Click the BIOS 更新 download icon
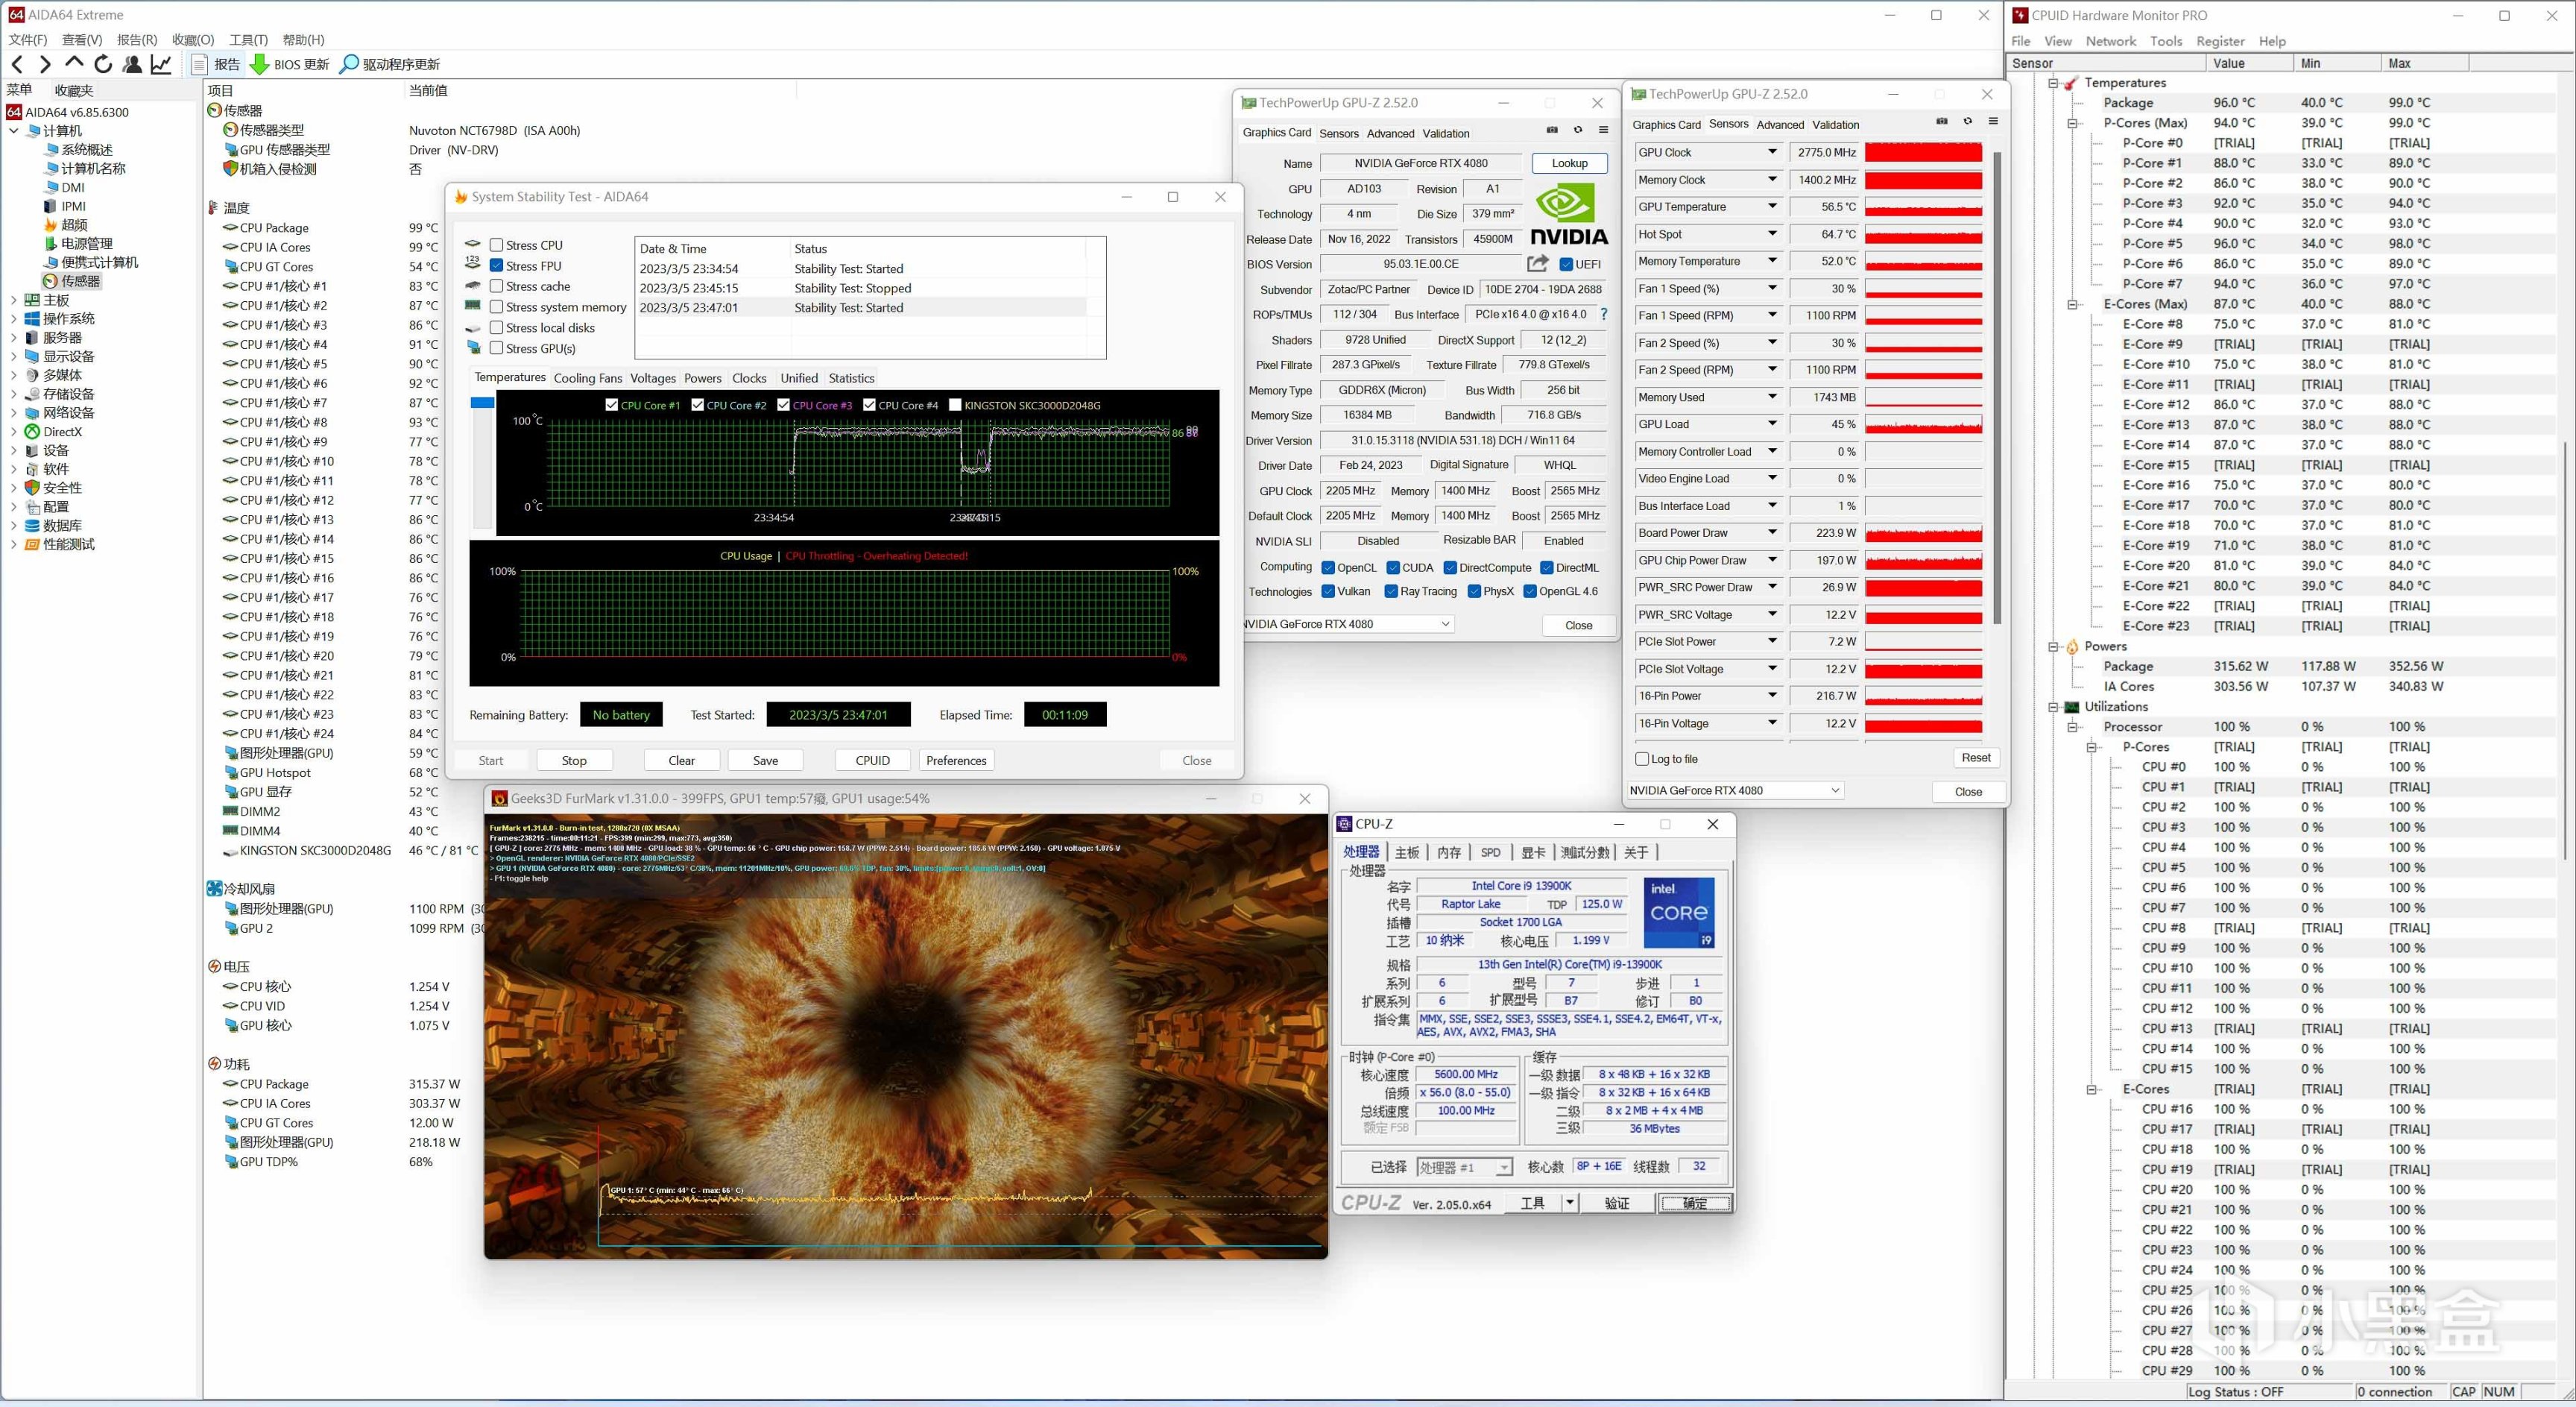 click(x=259, y=64)
